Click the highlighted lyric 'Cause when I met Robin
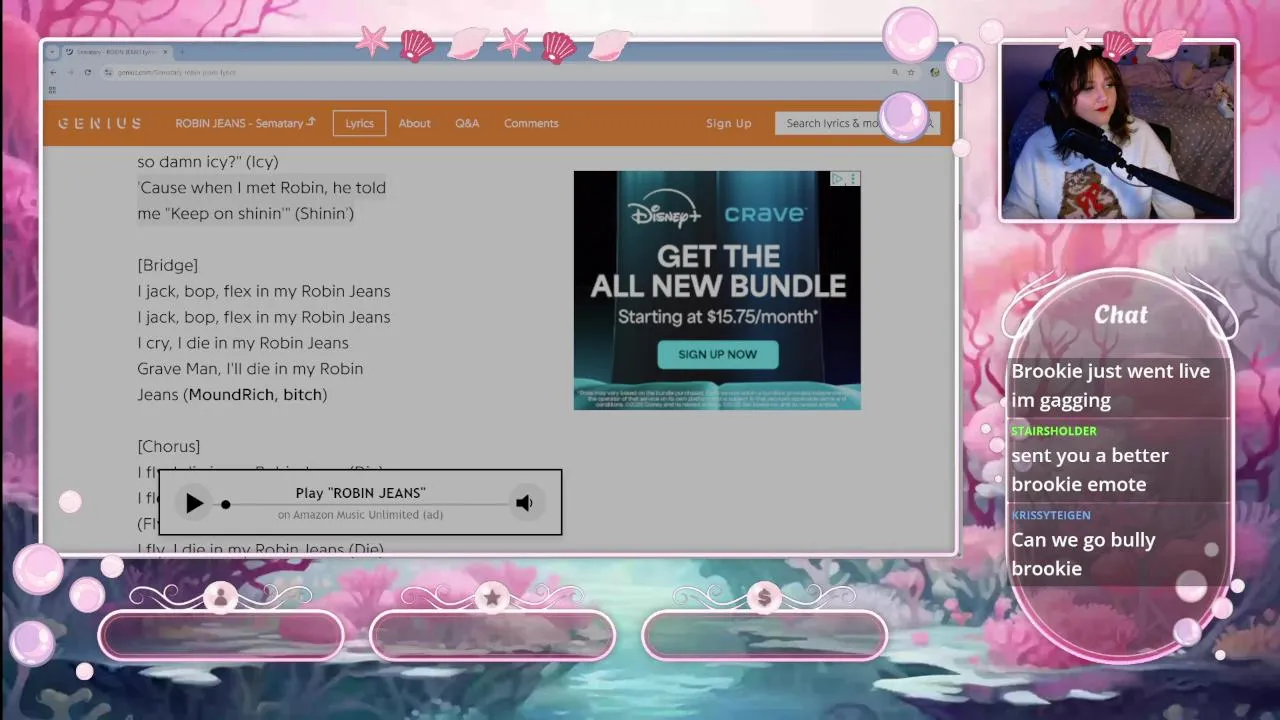This screenshot has width=1280, height=720. 261,200
